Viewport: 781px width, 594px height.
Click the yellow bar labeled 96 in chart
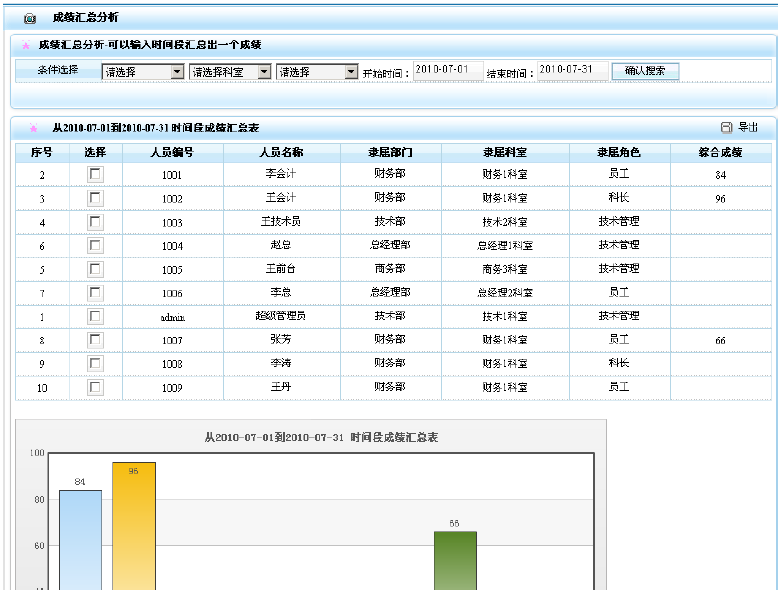[x=133, y=526]
